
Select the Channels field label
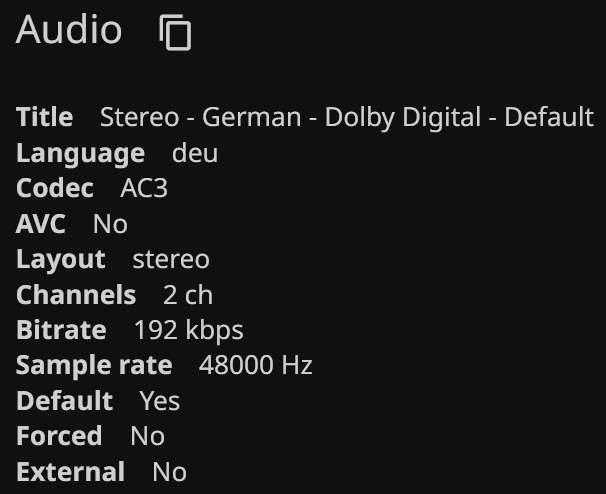[x=76, y=295]
